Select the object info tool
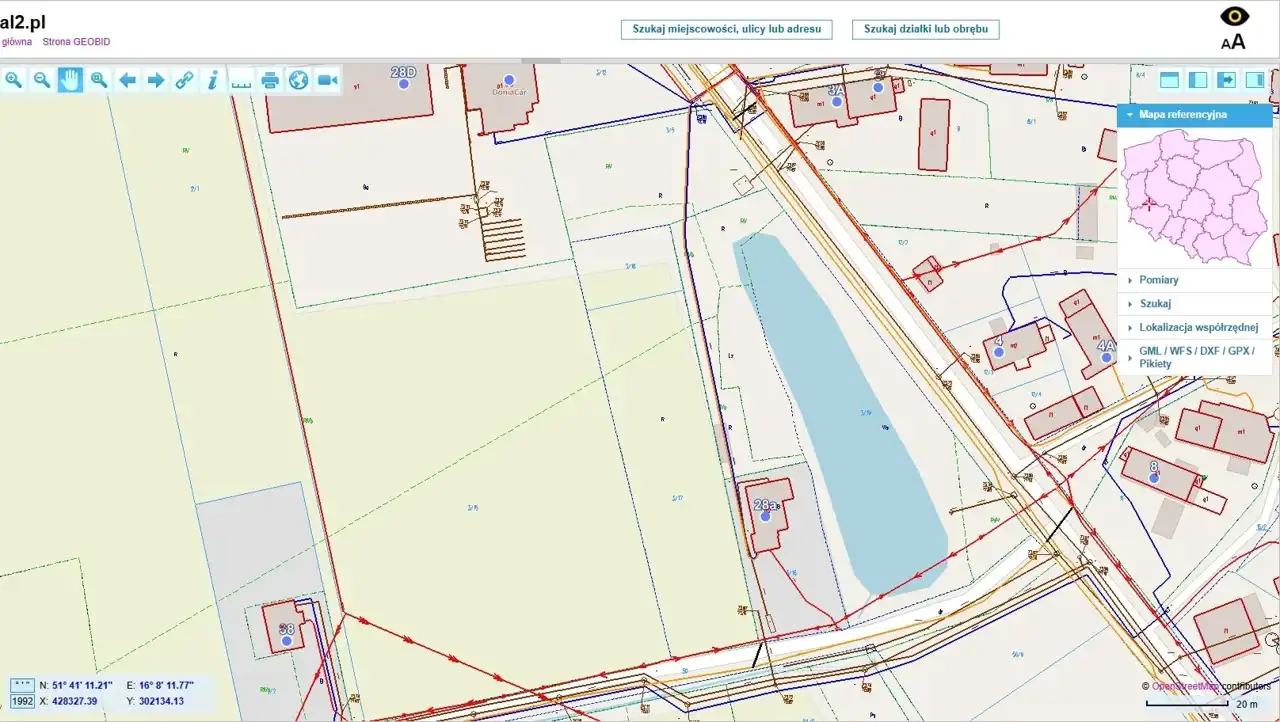Image resolution: width=1280 pixels, height=722 pixels. click(213, 81)
